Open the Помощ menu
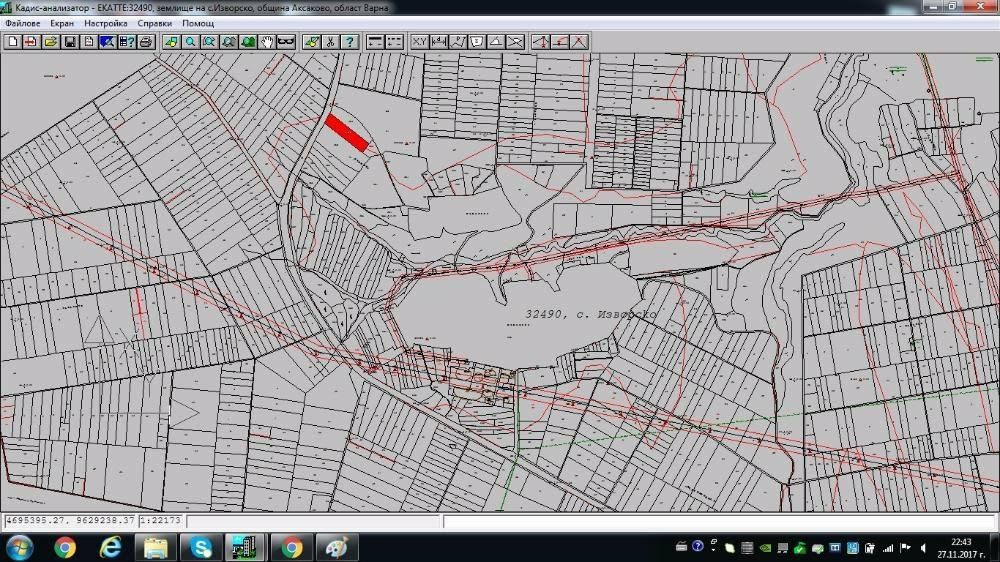 pos(198,22)
